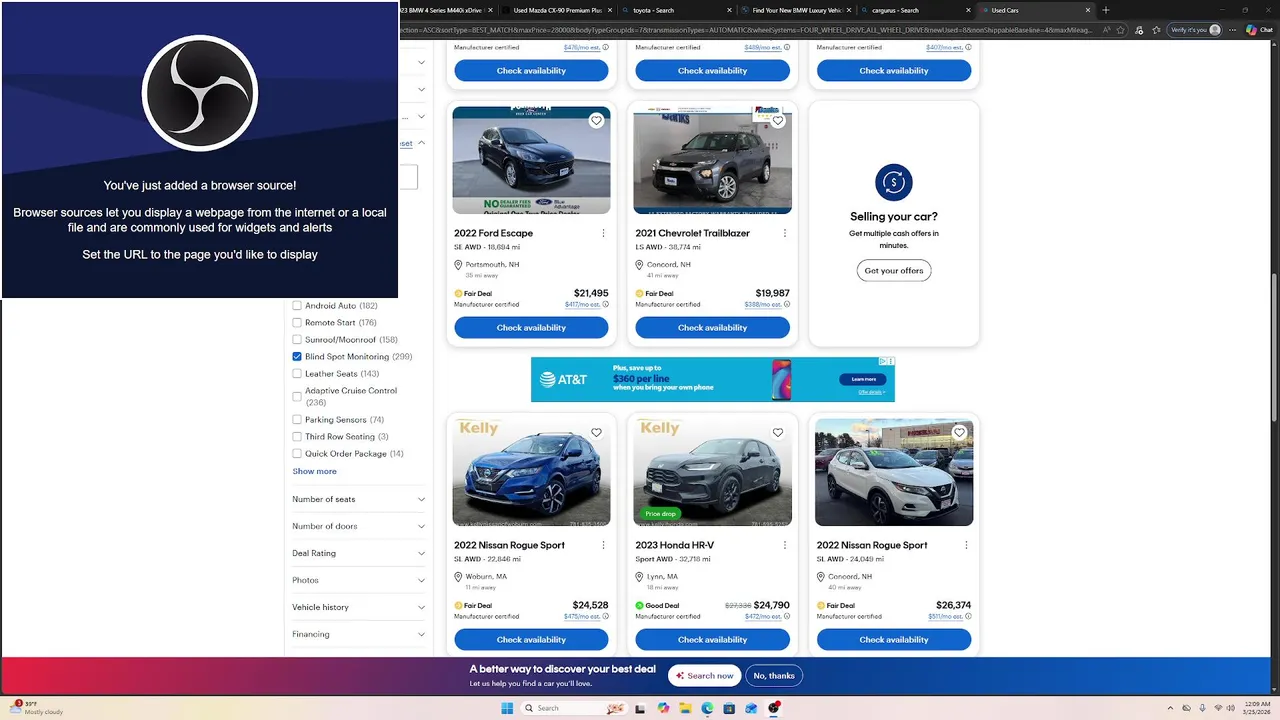Open more options for 2022 Ford Escape

coord(603,233)
